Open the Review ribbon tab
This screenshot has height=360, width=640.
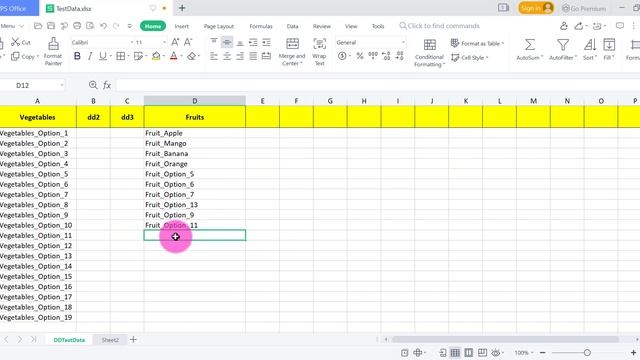(322, 26)
